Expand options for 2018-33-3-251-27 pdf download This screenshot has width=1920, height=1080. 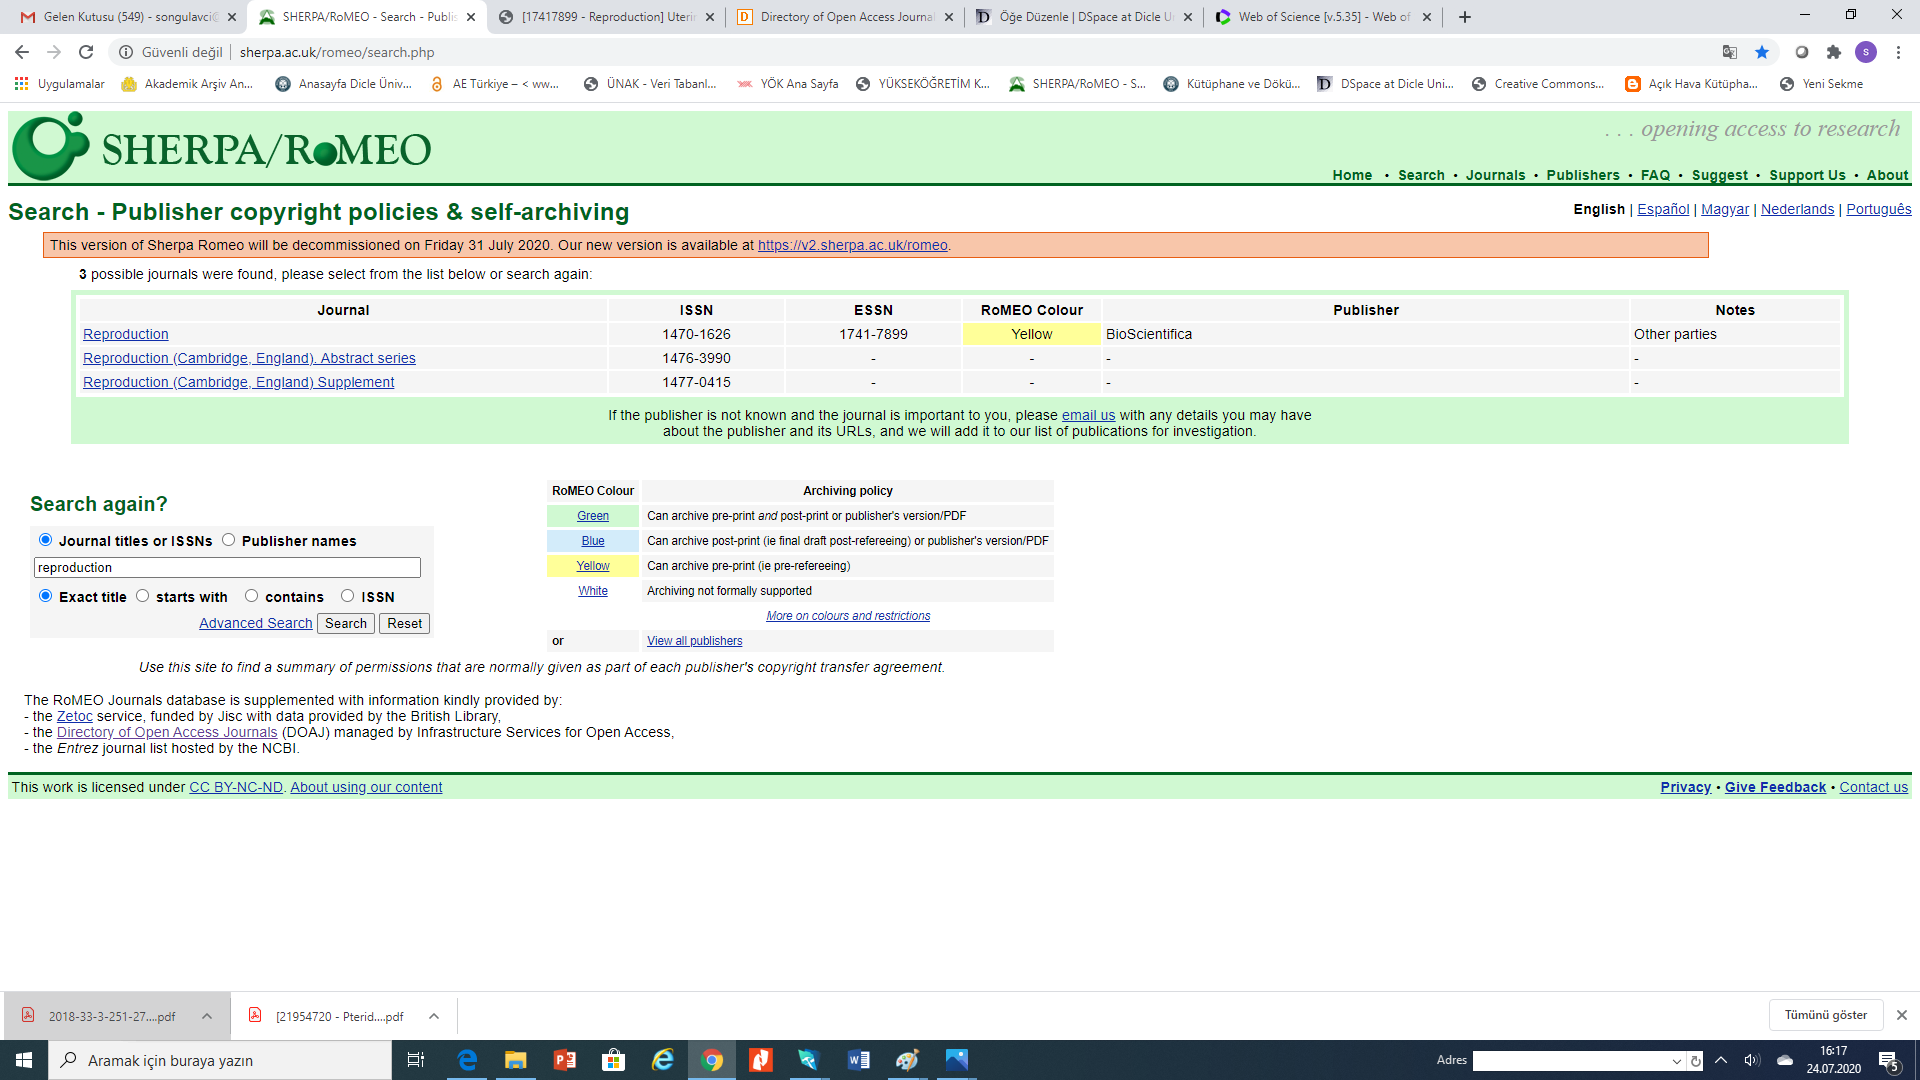(x=207, y=1016)
